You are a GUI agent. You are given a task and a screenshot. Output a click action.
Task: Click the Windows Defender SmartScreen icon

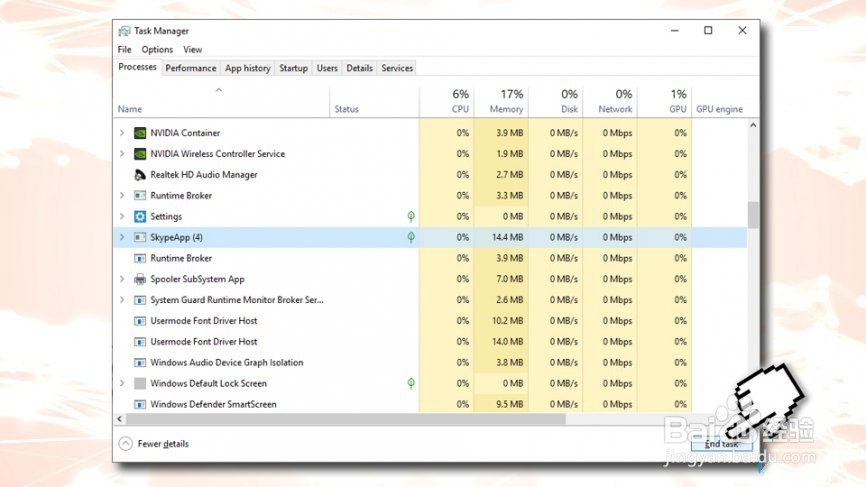[x=140, y=404]
